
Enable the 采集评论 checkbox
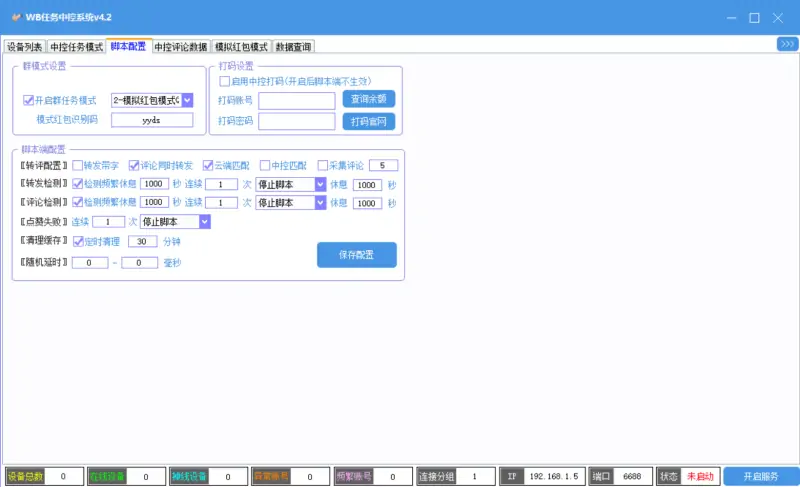click(323, 165)
